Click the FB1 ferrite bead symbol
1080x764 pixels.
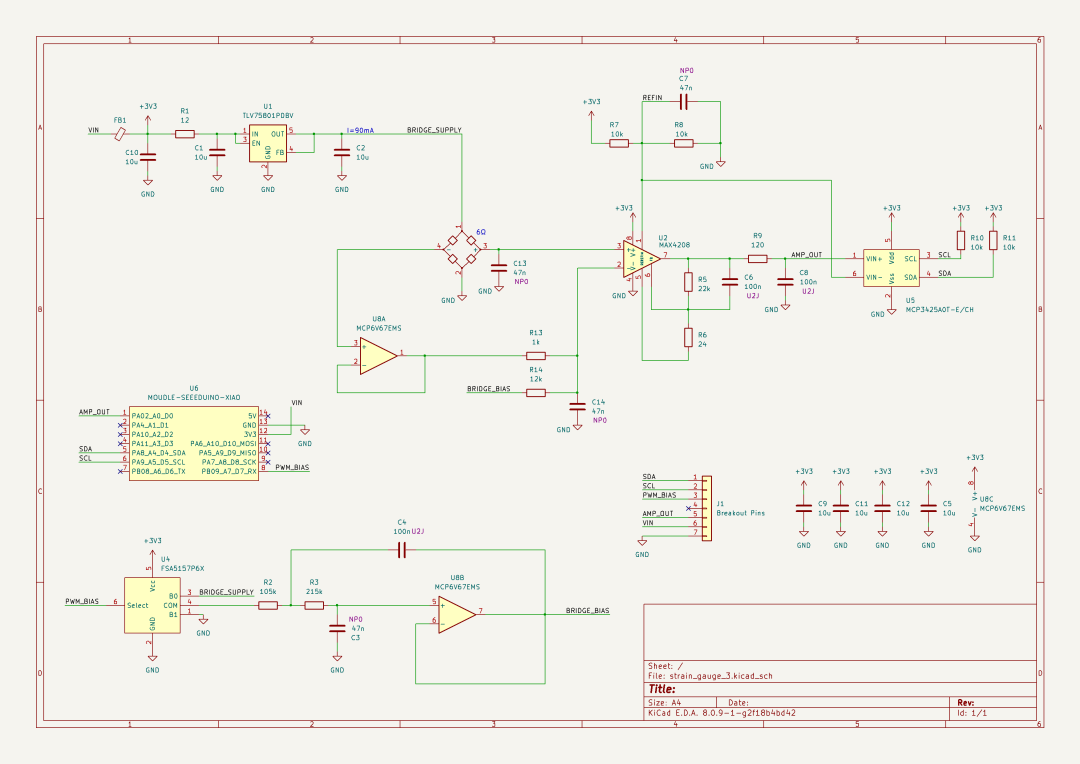[121, 134]
